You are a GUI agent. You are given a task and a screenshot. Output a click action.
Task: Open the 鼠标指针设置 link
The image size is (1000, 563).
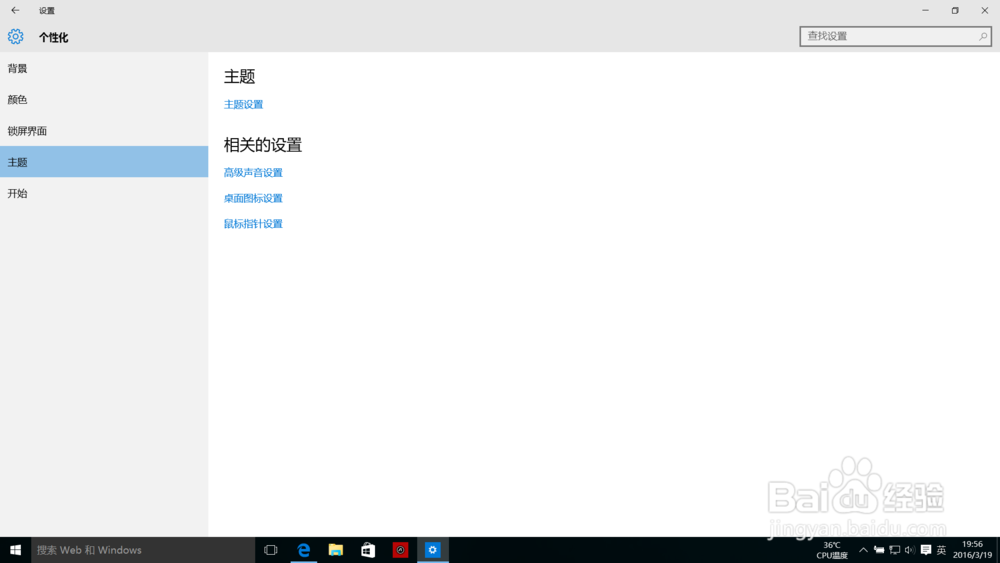[253, 224]
